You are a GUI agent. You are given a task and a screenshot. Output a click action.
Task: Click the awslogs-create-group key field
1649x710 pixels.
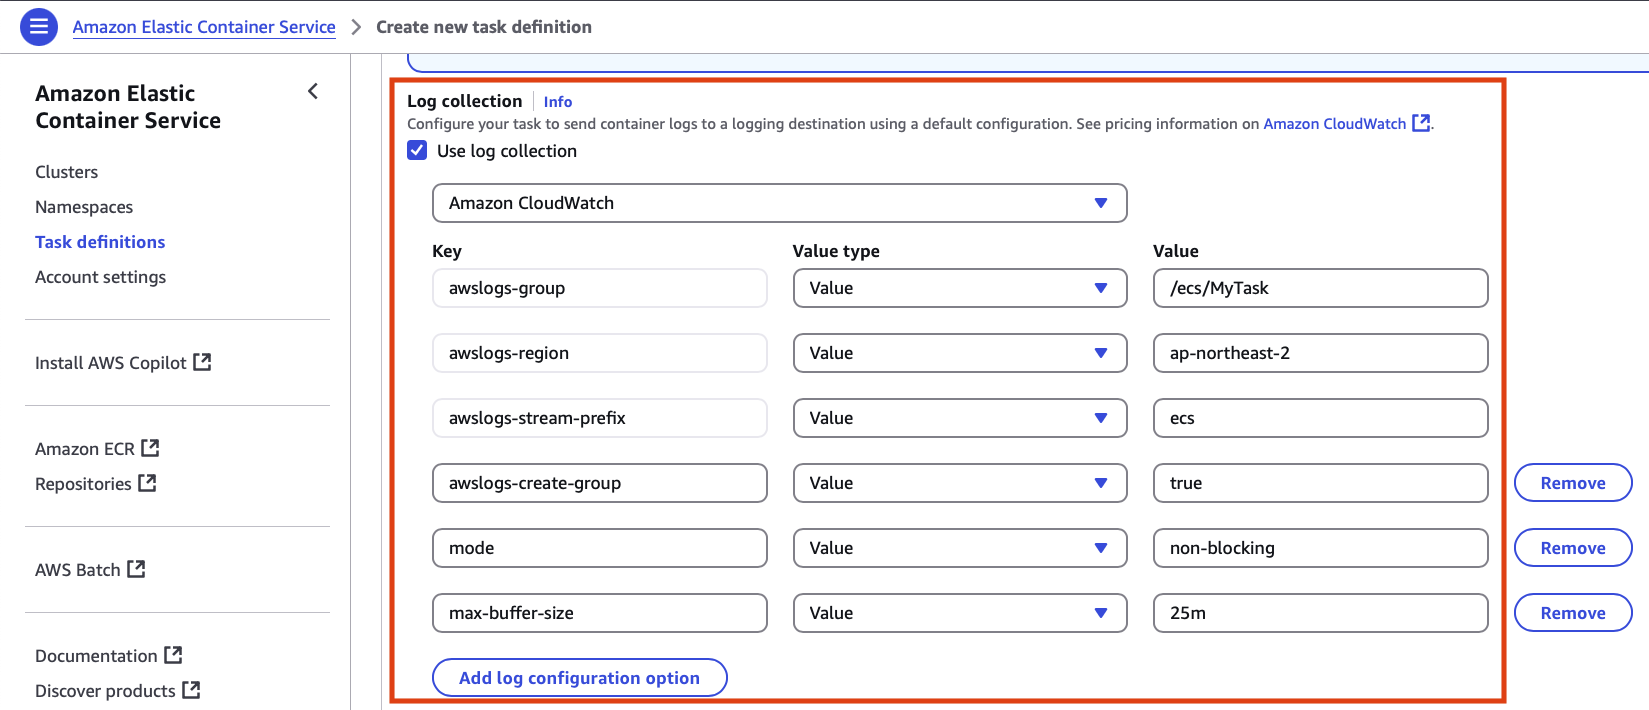[x=600, y=483]
